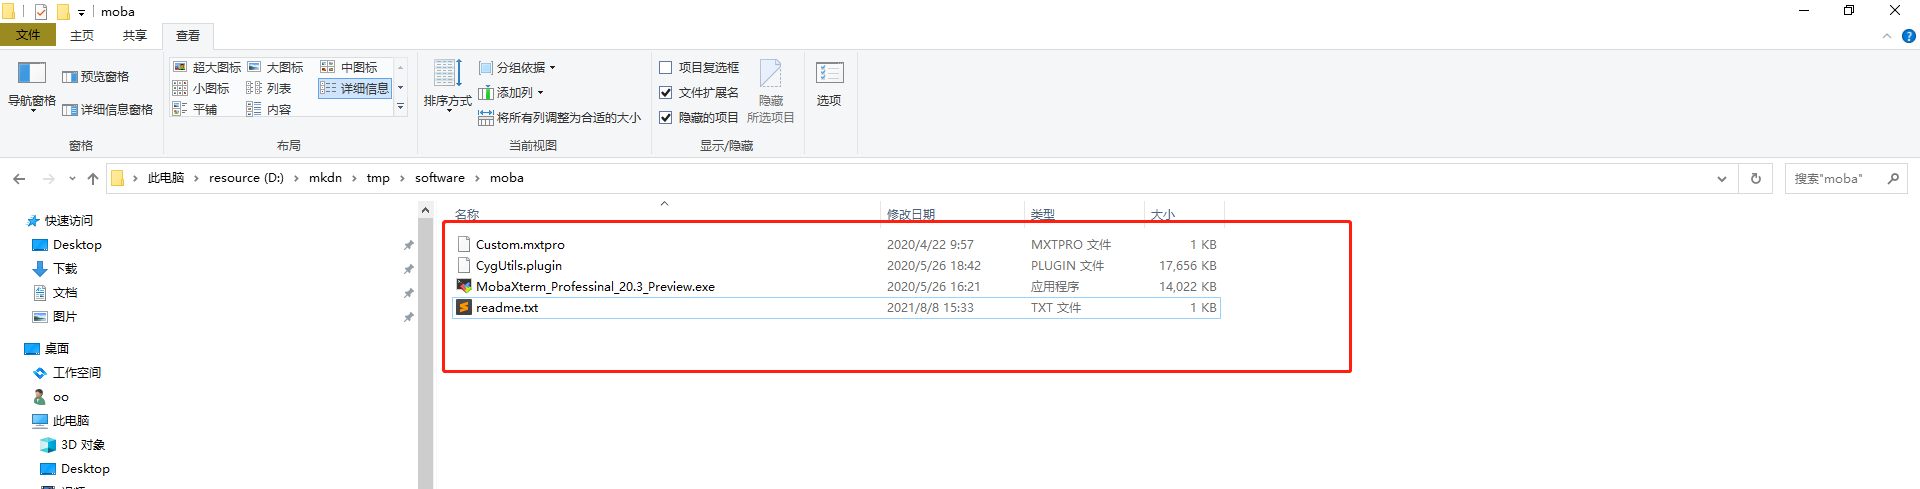Viewport: 1920px width, 489px height.
Task: Open folder Options (选项)
Action: (829, 84)
